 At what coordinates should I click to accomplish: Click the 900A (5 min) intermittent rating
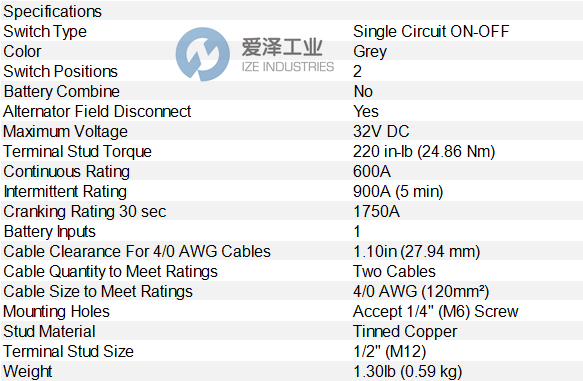coord(398,192)
